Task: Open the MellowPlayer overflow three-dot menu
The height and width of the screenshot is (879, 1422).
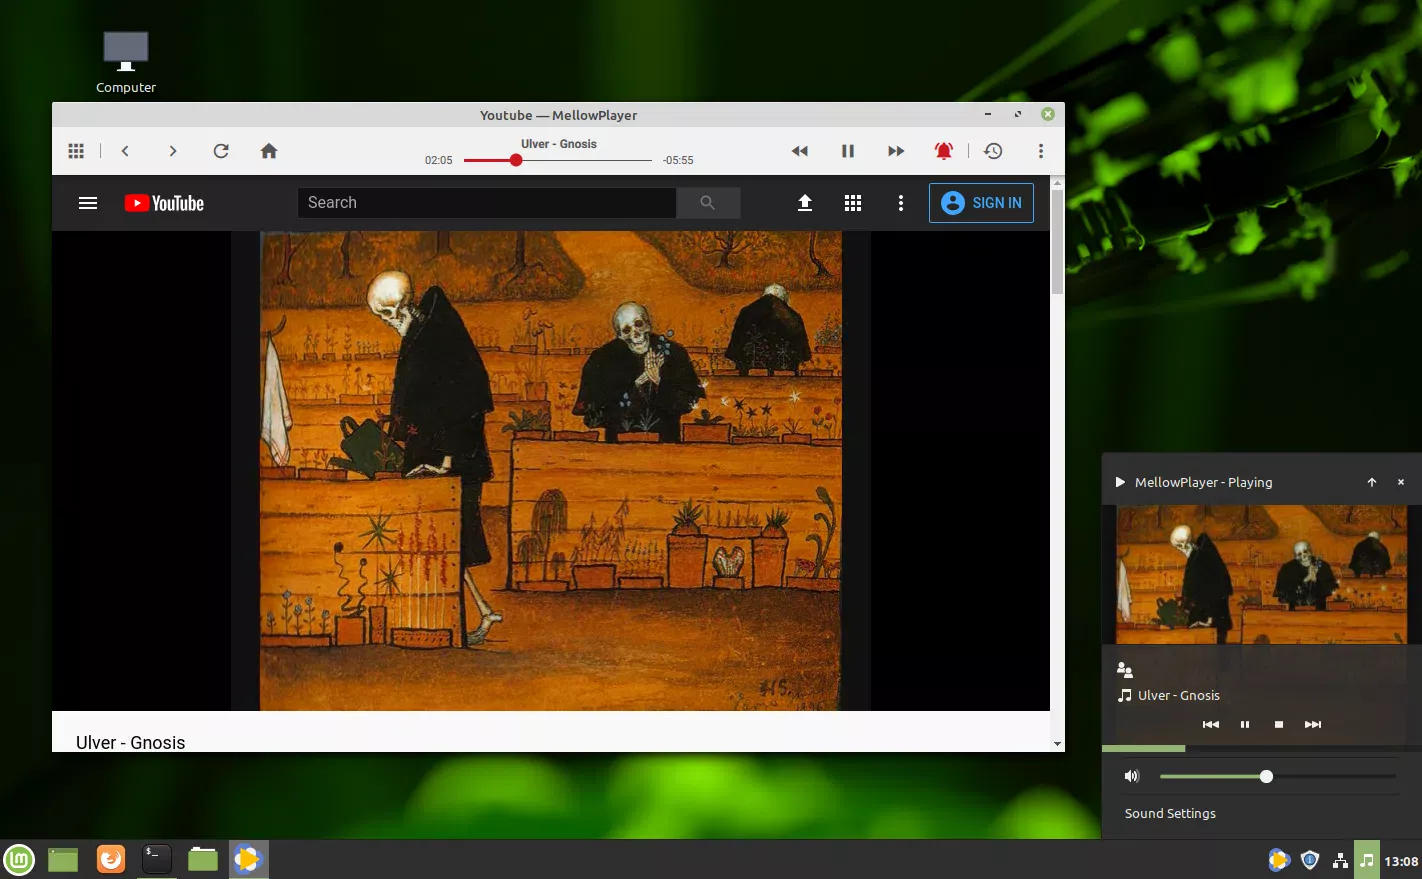Action: click(1040, 150)
